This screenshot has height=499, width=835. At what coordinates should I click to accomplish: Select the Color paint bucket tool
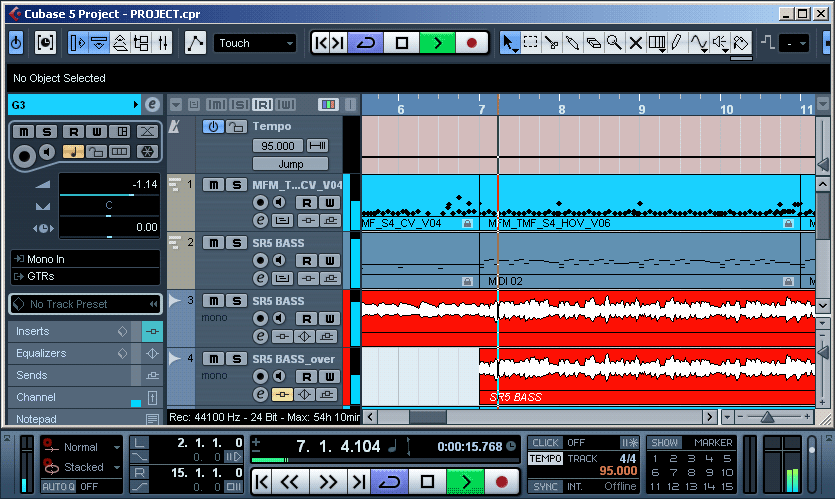pos(741,43)
